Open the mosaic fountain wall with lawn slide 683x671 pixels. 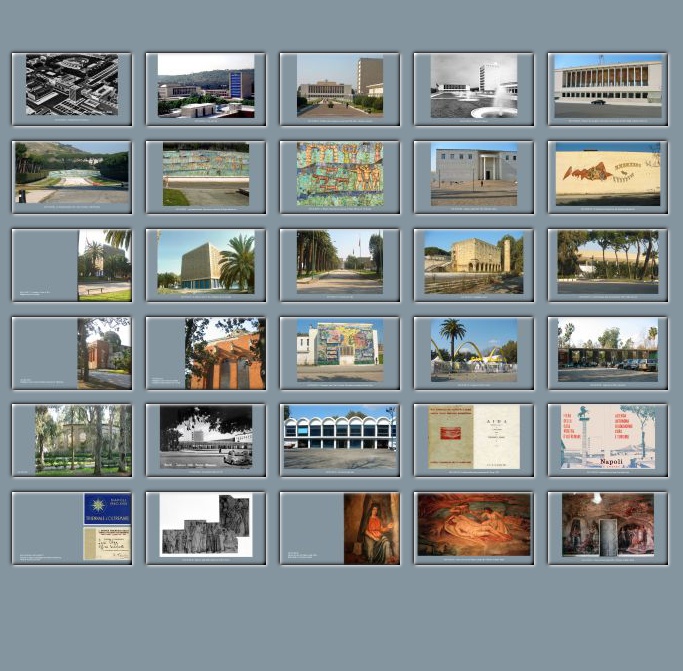pyautogui.click(x=206, y=177)
